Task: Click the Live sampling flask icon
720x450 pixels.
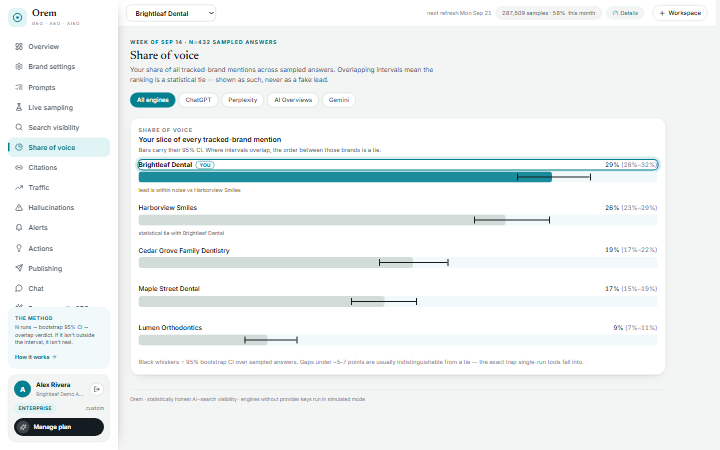Action: (x=19, y=107)
